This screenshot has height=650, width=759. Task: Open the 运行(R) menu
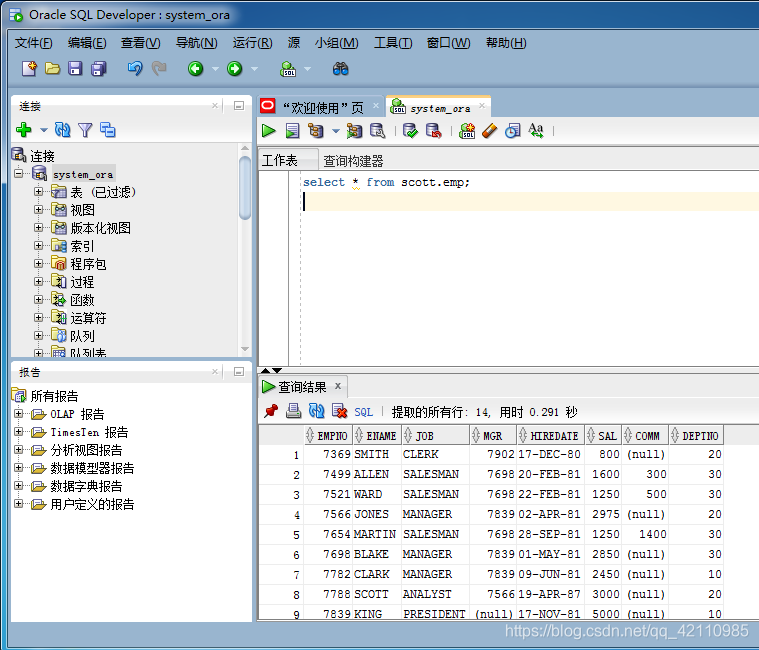tap(252, 43)
